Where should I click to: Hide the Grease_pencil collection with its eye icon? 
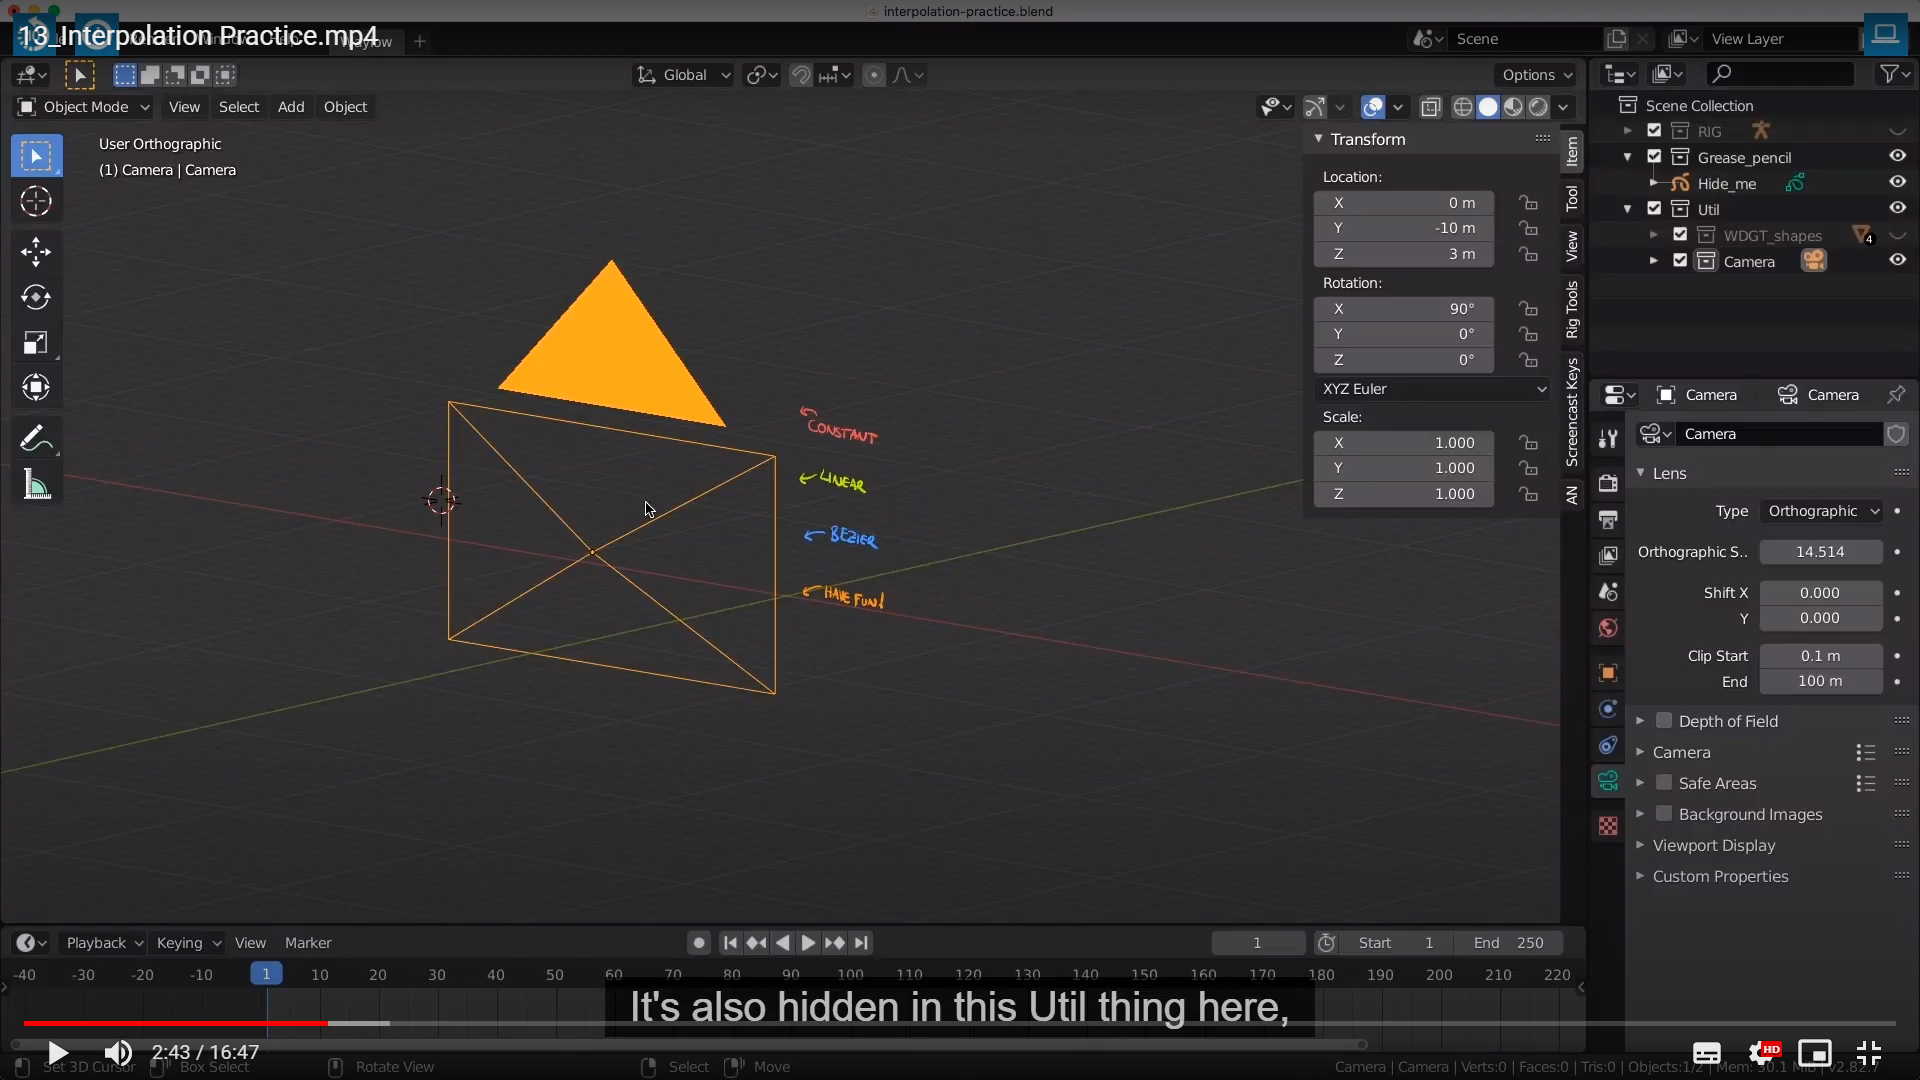pos(1897,156)
